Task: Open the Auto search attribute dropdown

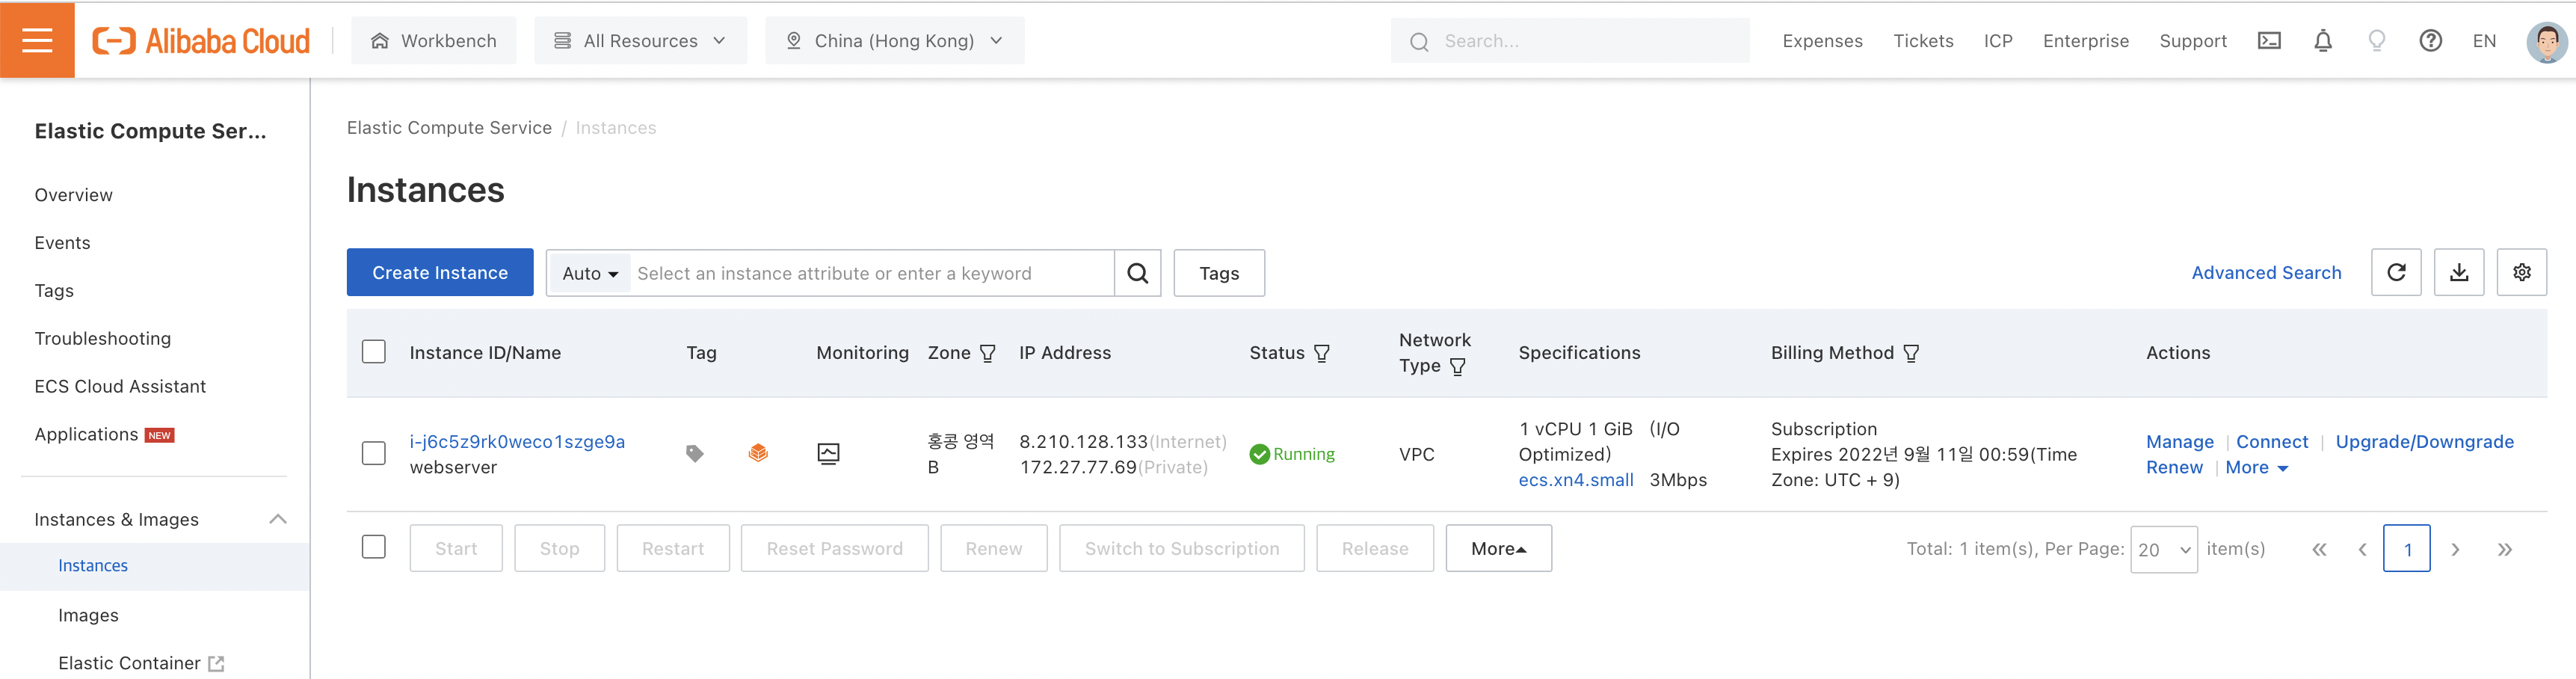Action: 589,273
